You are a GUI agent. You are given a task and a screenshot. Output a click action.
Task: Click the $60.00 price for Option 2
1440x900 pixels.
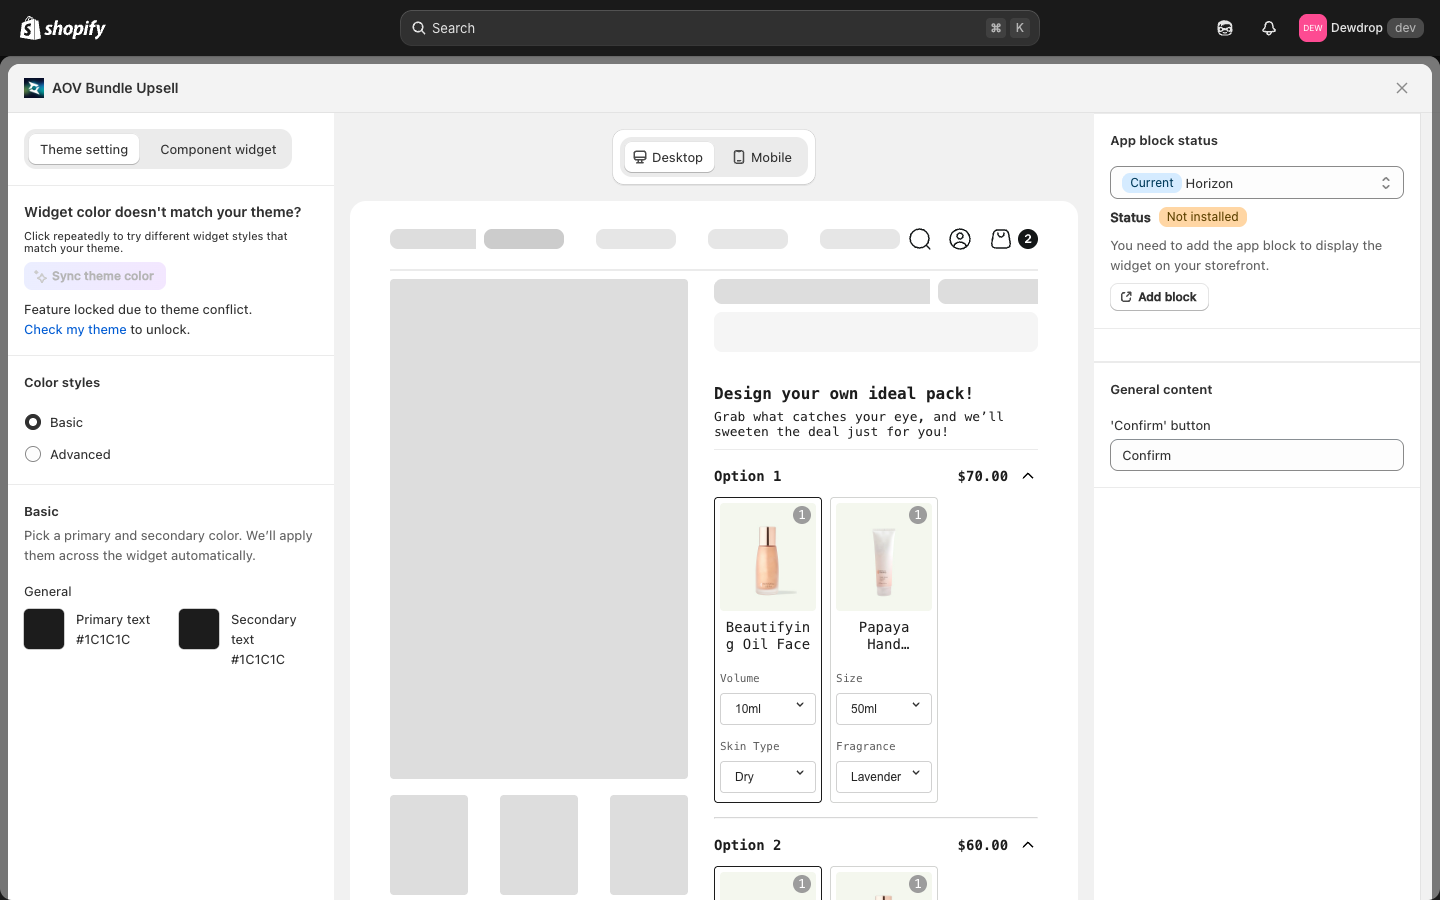click(x=982, y=845)
